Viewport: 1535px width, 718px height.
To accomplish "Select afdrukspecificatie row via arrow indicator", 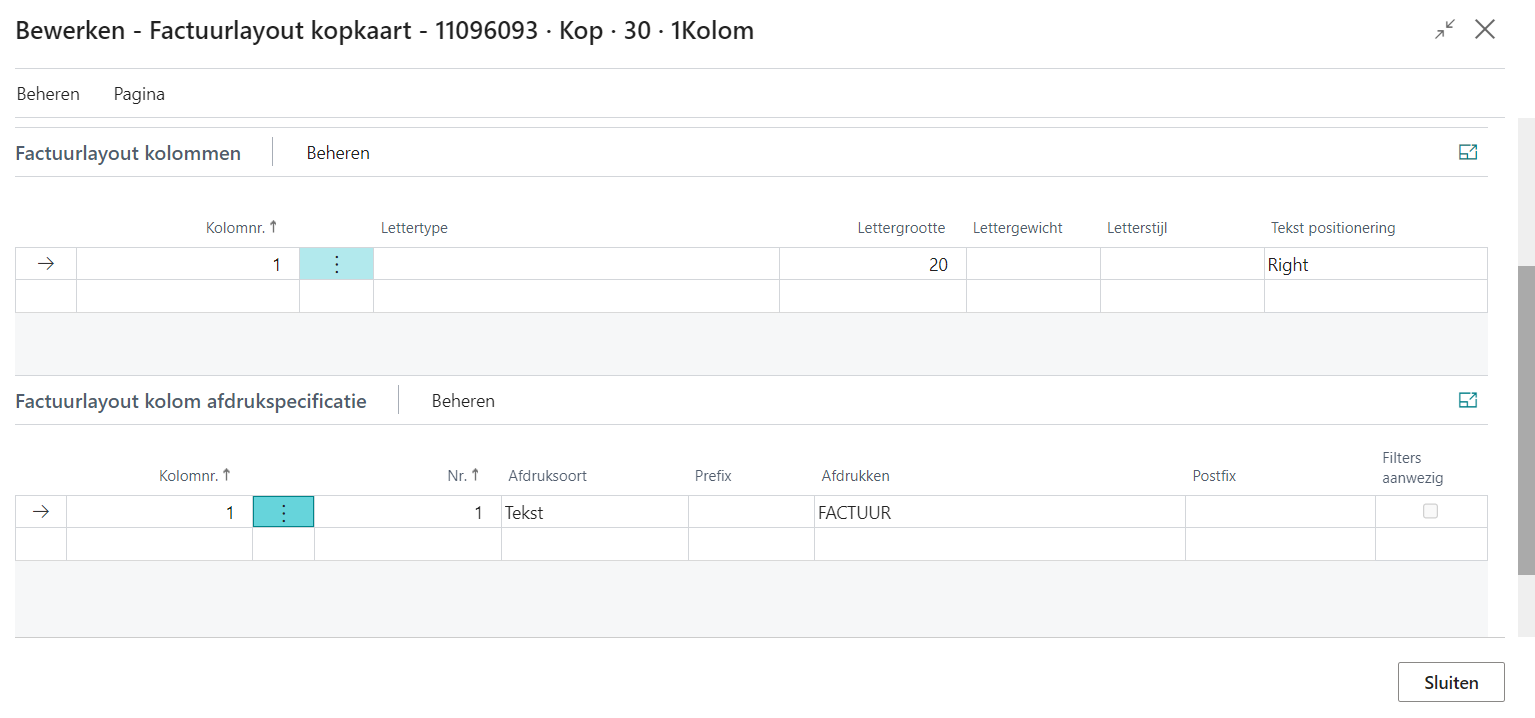I will pos(41,513).
